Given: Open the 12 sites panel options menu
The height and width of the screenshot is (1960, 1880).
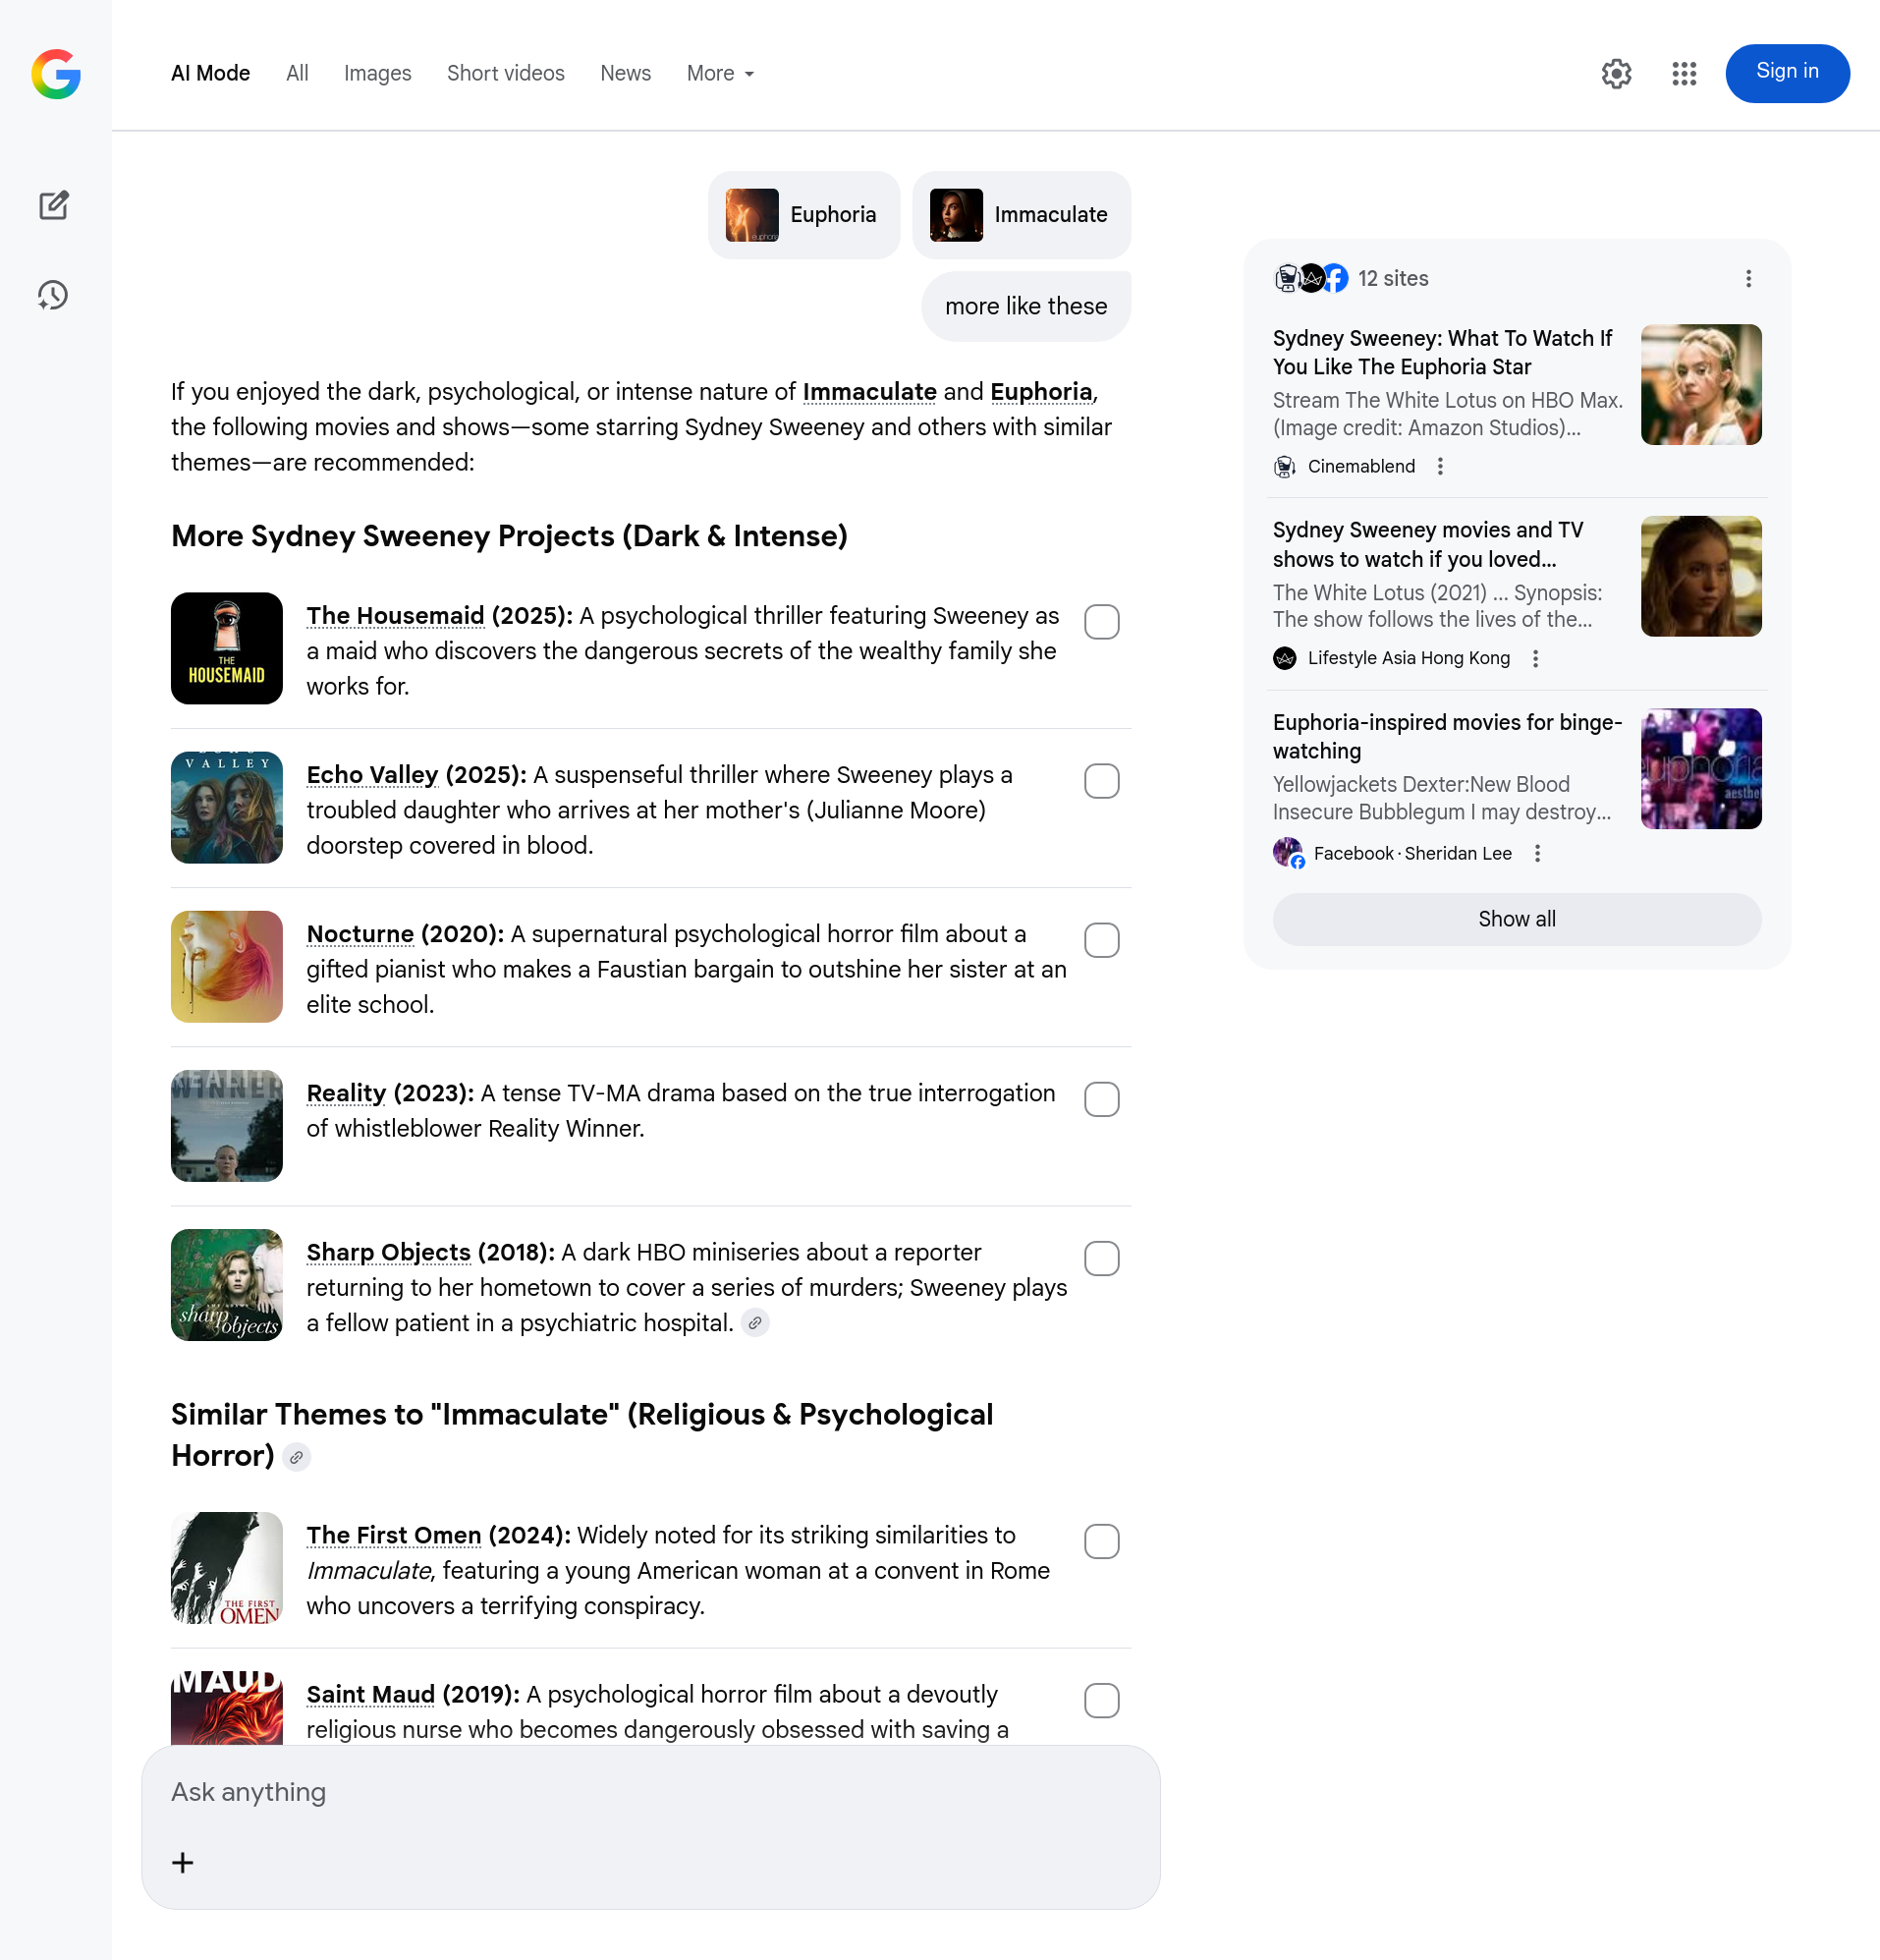Looking at the screenshot, I should click(x=1748, y=279).
